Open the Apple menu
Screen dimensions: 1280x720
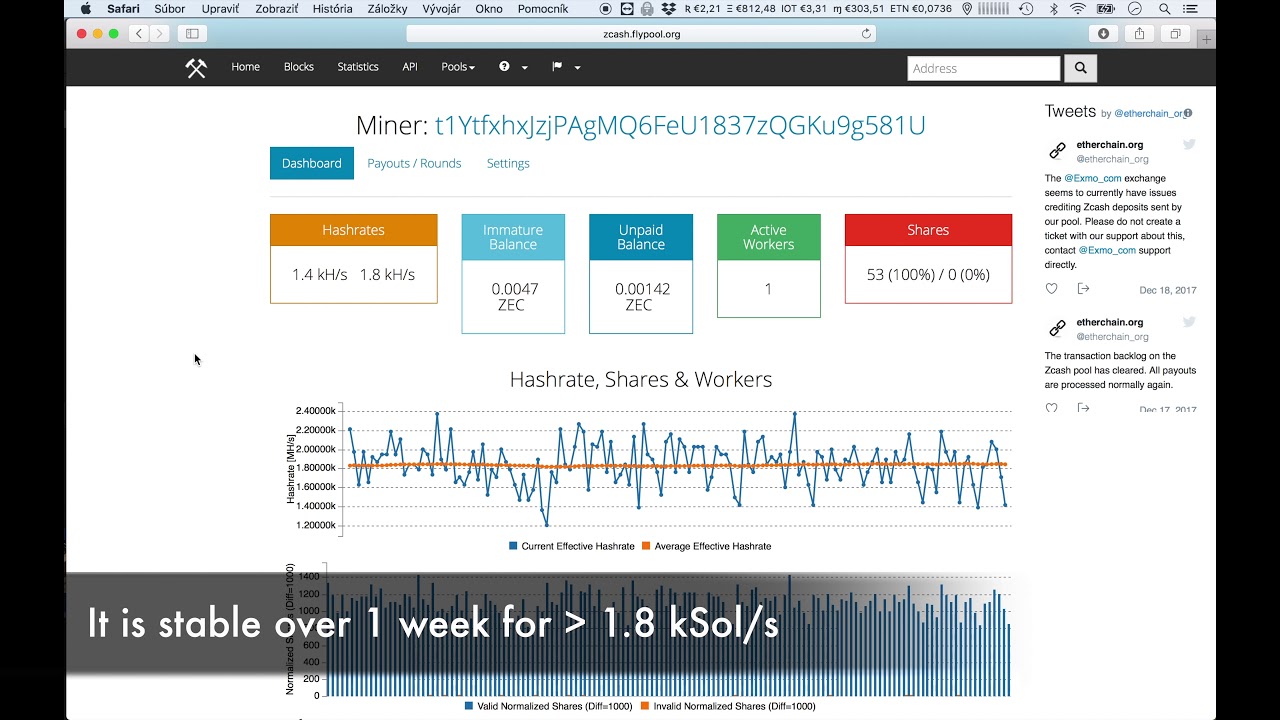tap(85, 9)
